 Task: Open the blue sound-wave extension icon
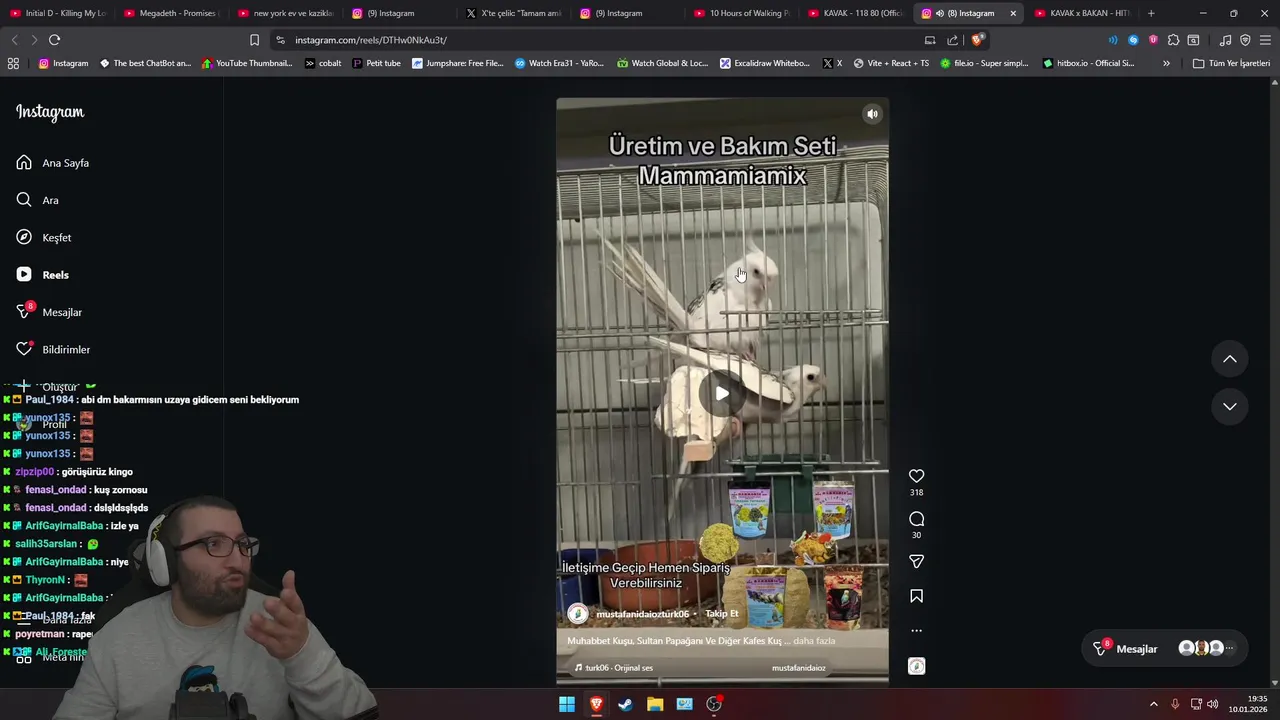pyautogui.click(x=1113, y=40)
